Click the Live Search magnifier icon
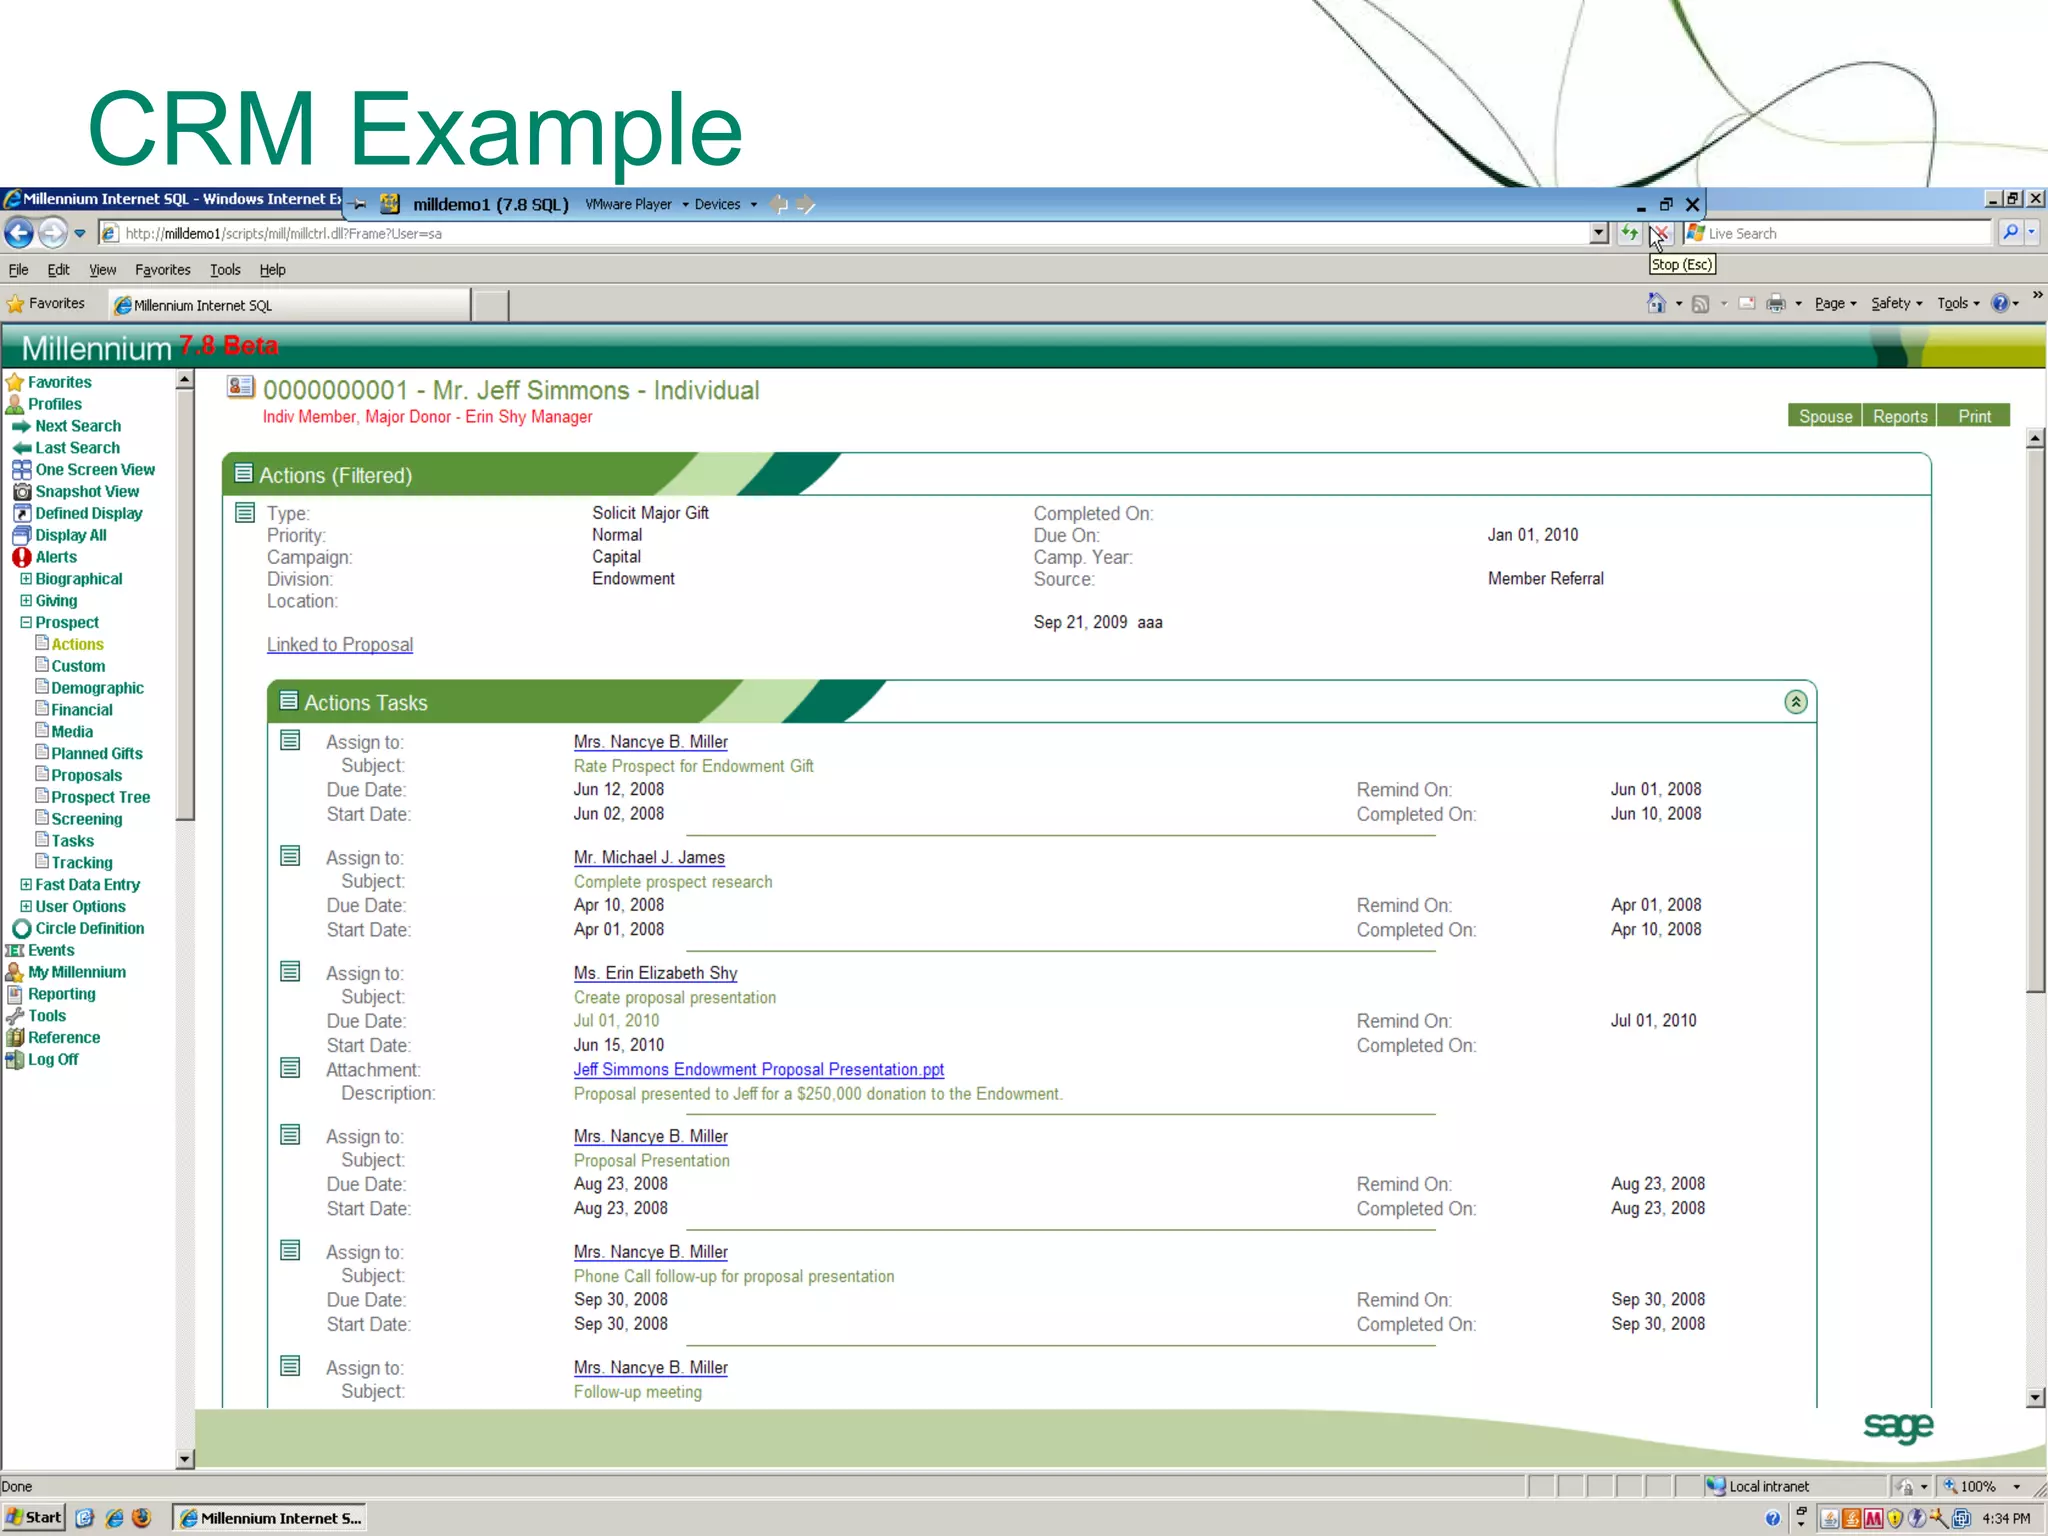Image resolution: width=2048 pixels, height=1536 pixels. [2010, 233]
